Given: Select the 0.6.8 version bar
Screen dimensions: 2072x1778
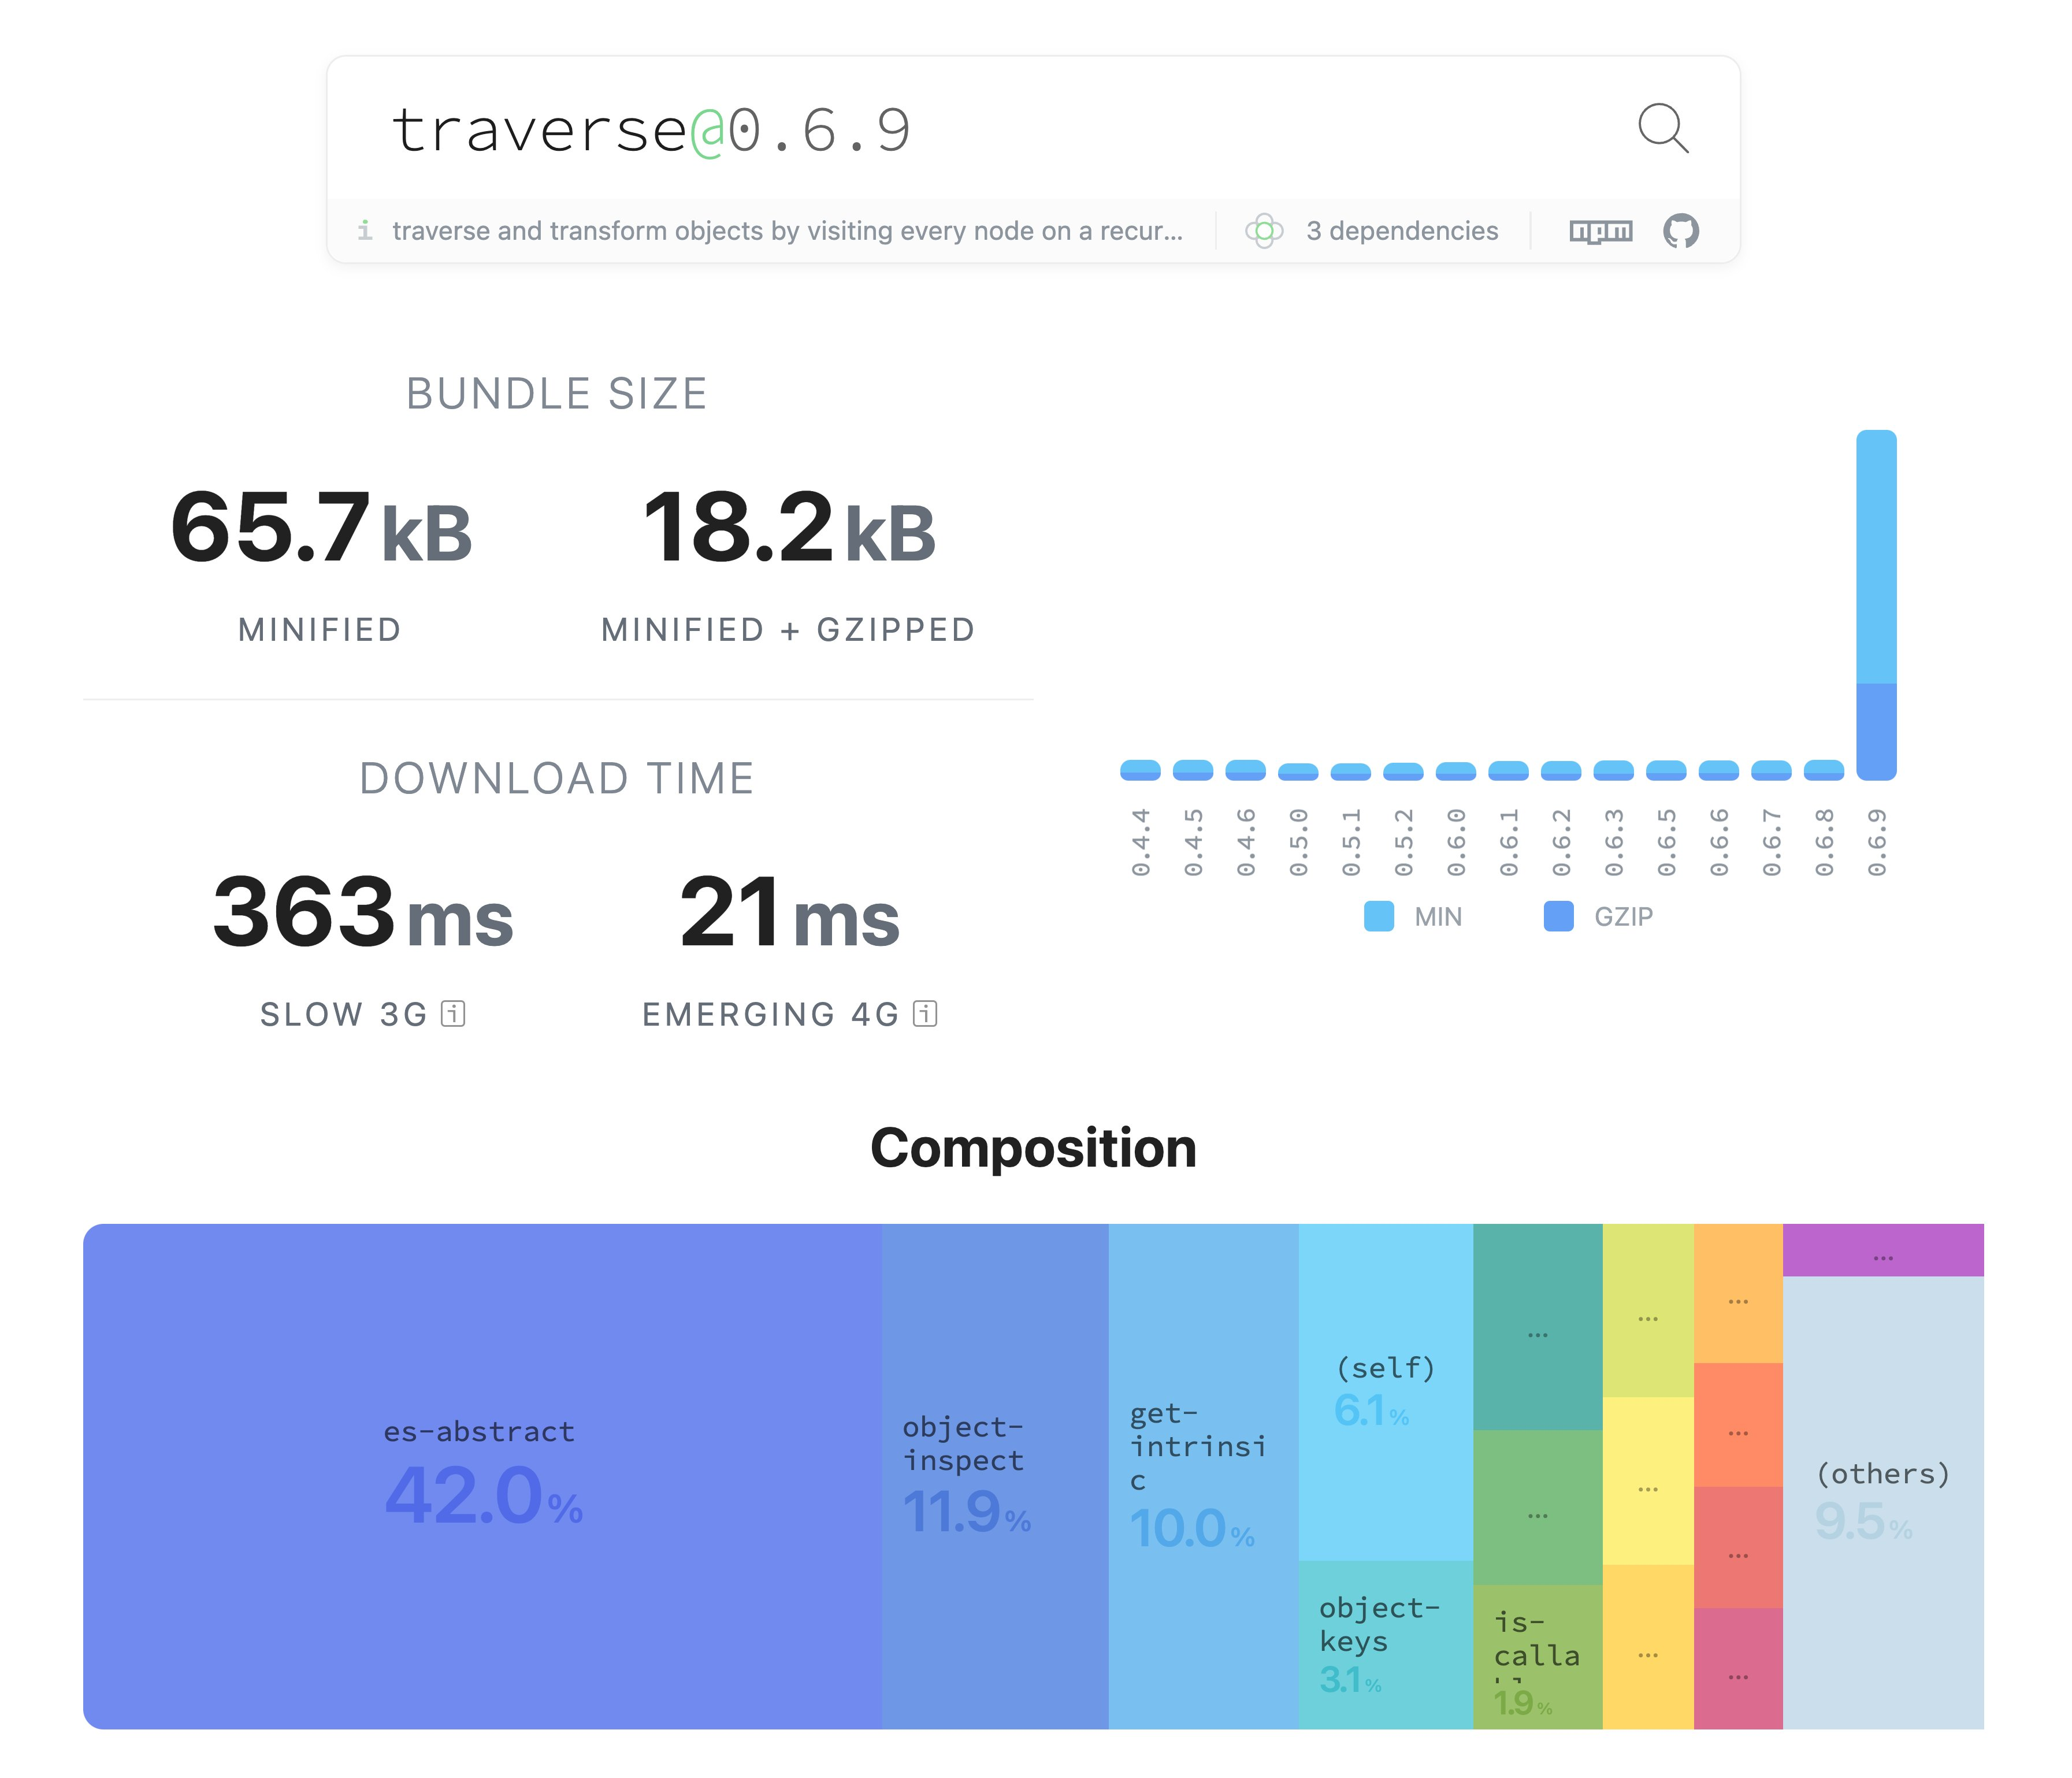Looking at the screenshot, I should point(1823,769).
